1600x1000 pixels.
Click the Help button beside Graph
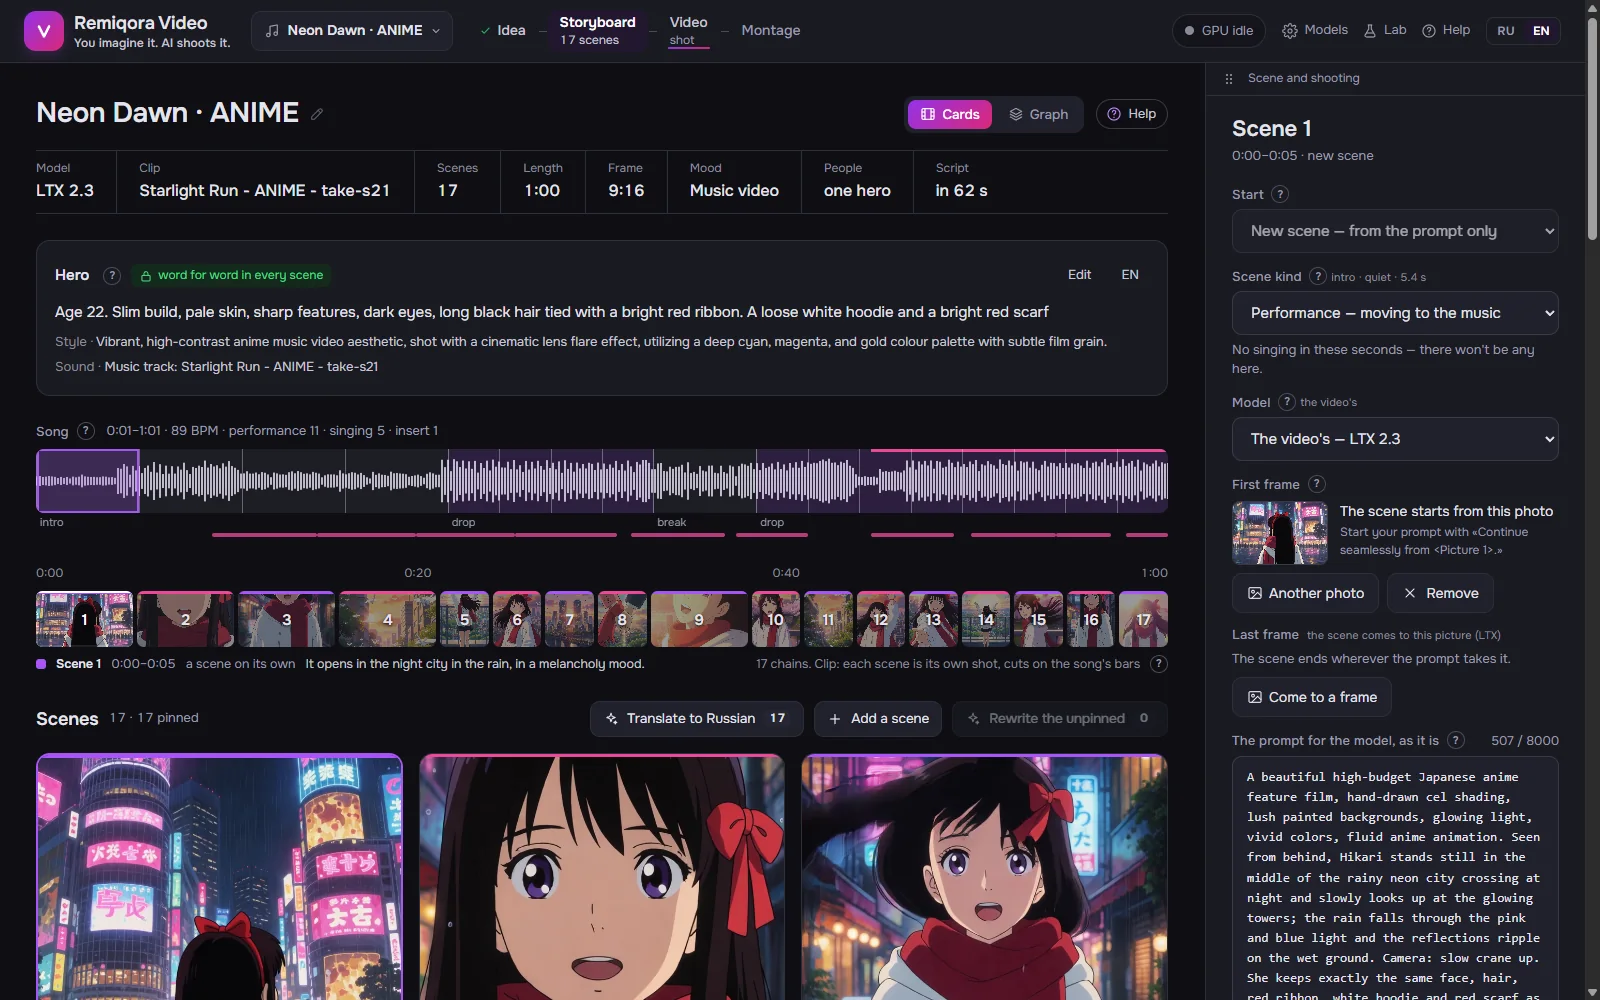click(x=1132, y=114)
